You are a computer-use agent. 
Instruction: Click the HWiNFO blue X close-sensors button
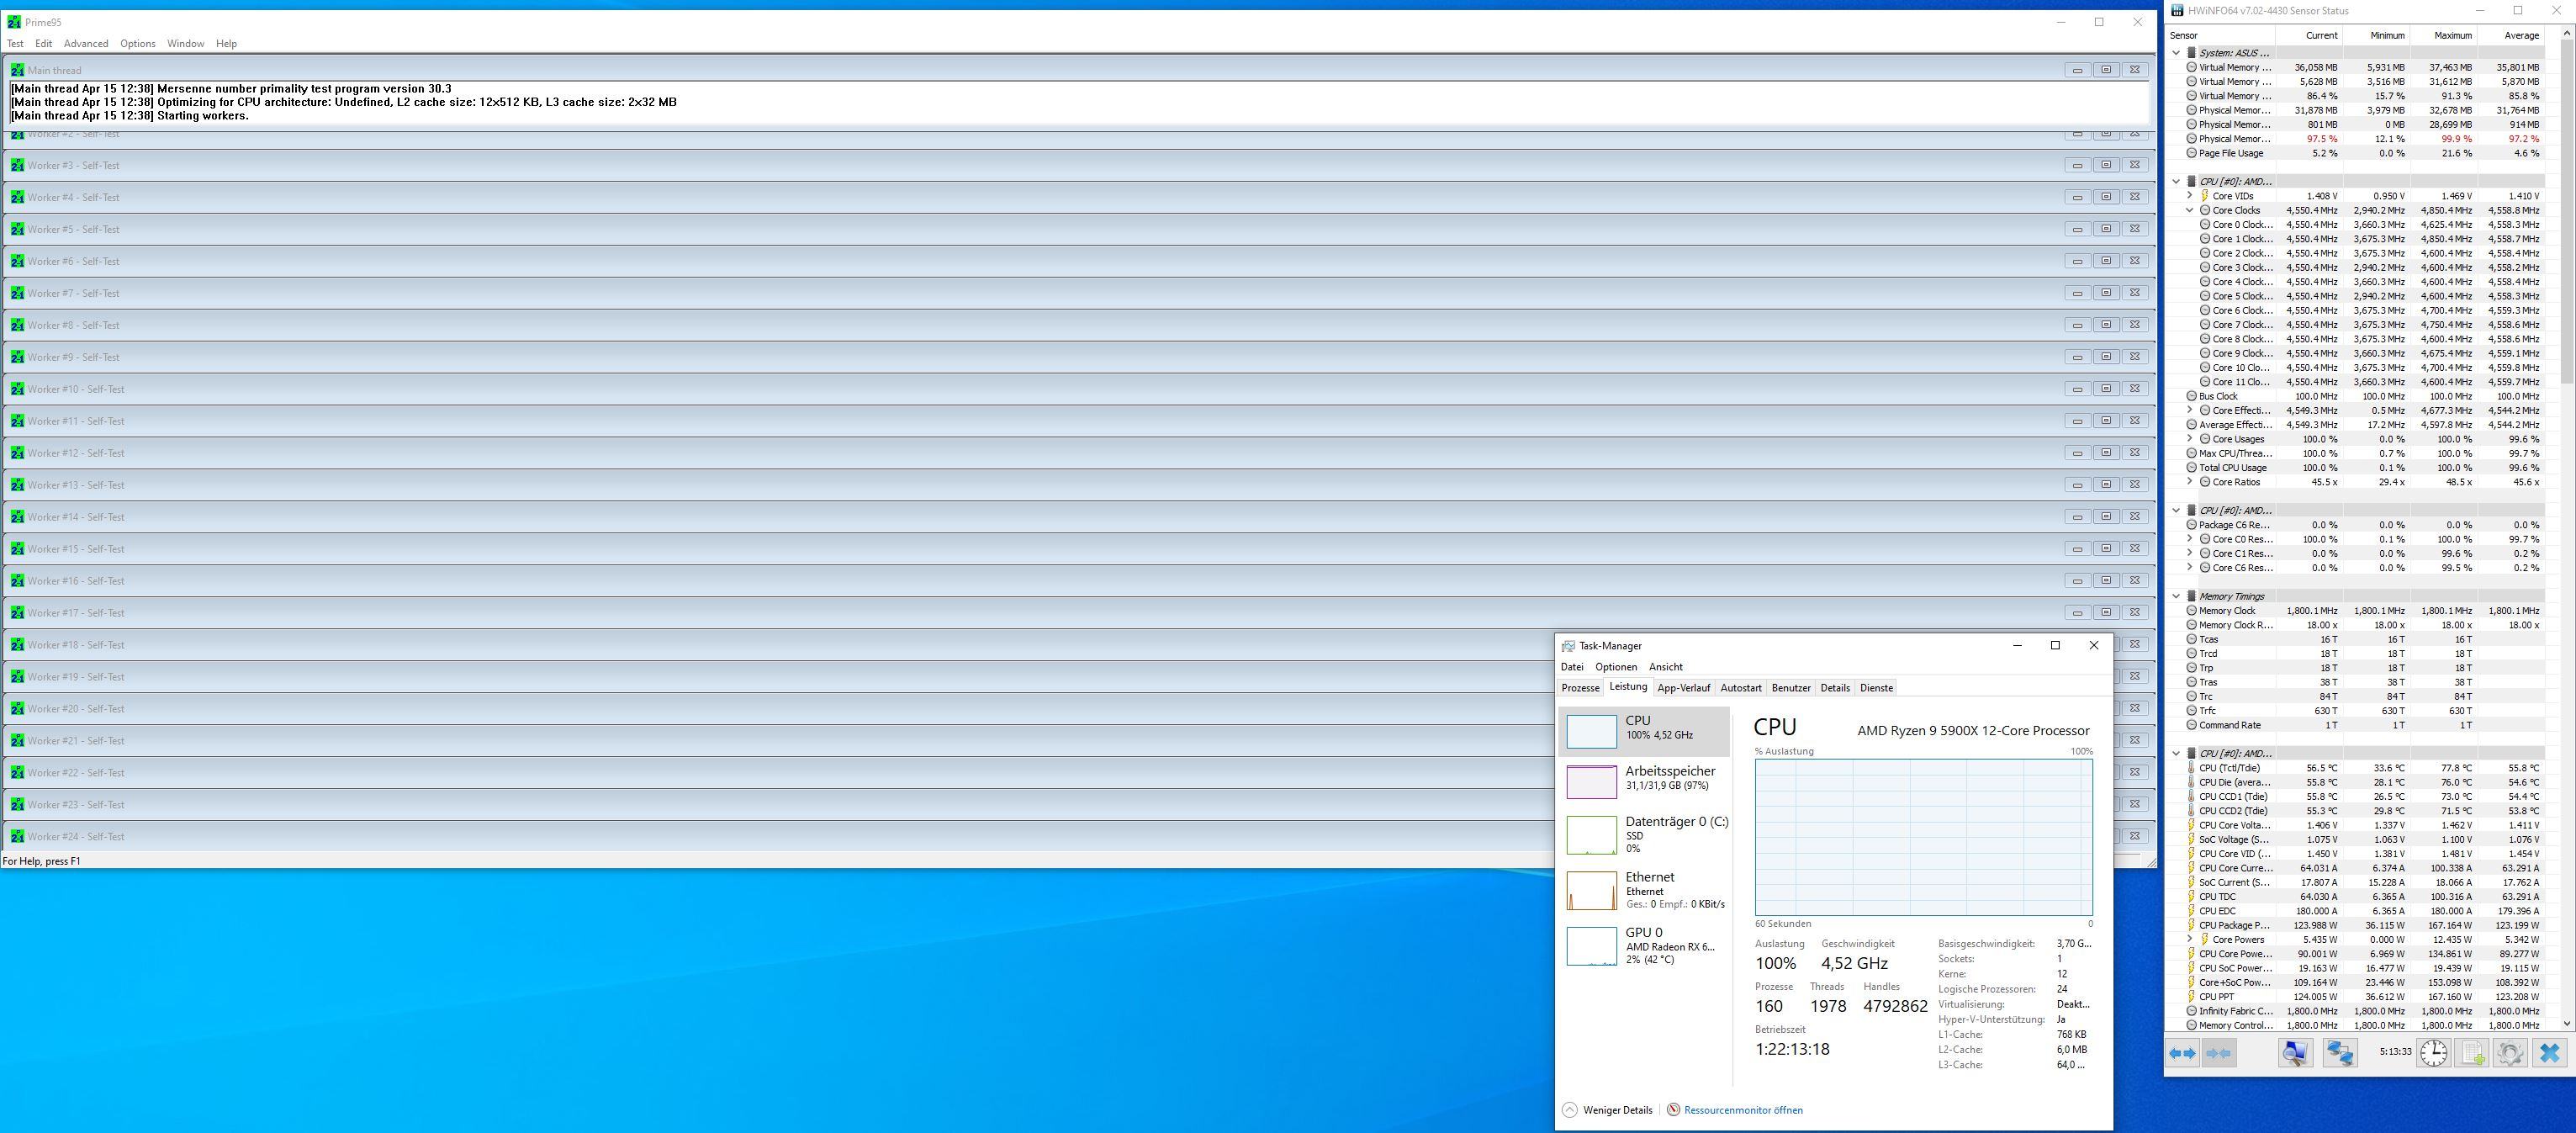[2549, 1053]
